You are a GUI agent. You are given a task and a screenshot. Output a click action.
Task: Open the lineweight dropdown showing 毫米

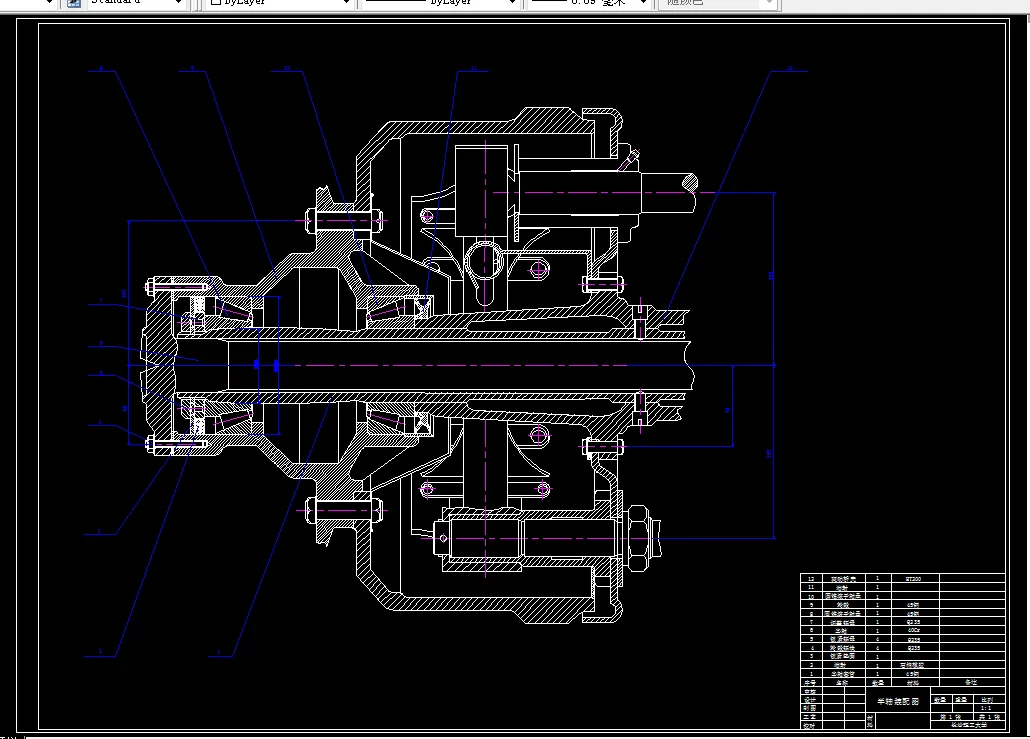click(x=589, y=3)
